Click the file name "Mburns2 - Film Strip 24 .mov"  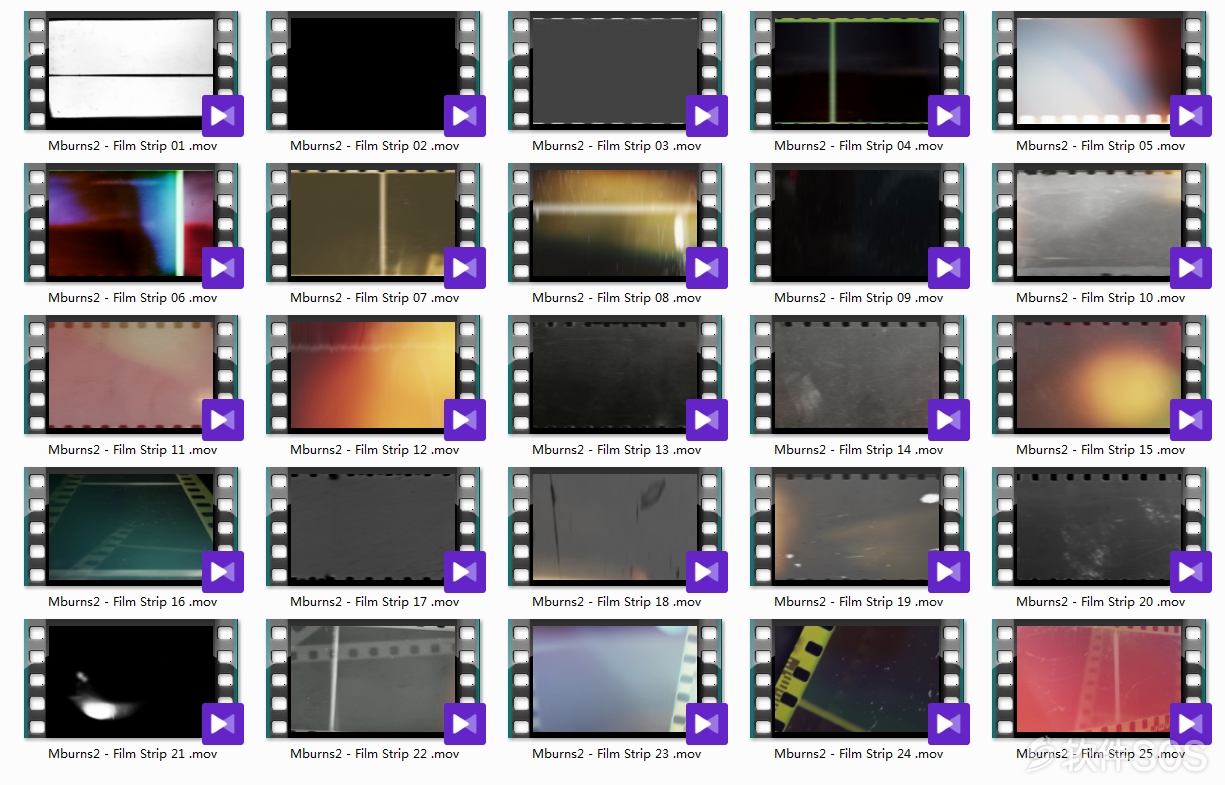point(858,754)
